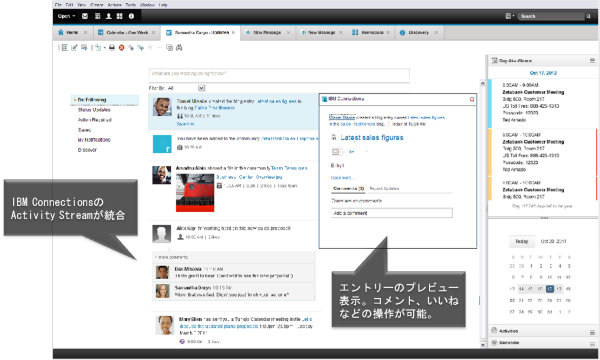Screen dimensions: 600x360
Task: Switch to the Home tab
Action: pos(71,33)
